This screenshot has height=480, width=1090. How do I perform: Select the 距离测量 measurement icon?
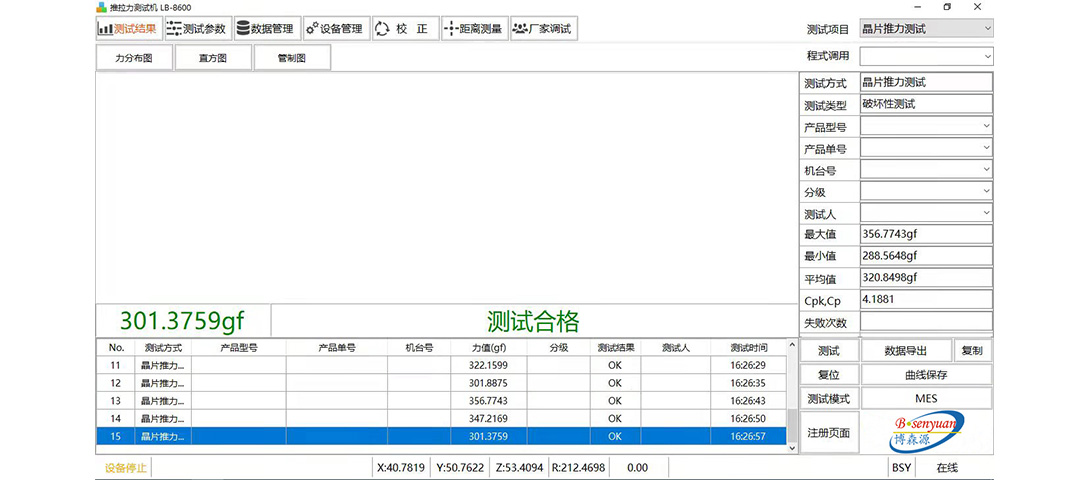pyautogui.click(x=451, y=29)
